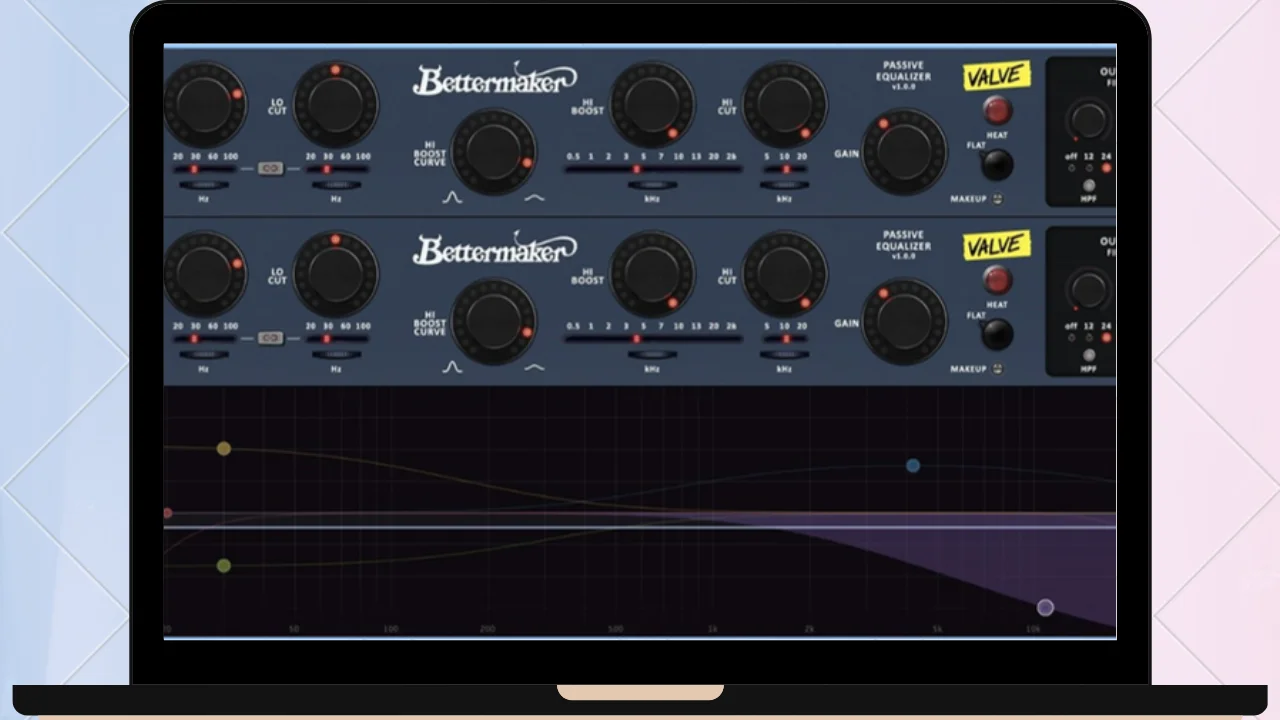Click the MAKEUP smiley icon on the top unit
The height and width of the screenshot is (720, 1280).
[x=997, y=199]
